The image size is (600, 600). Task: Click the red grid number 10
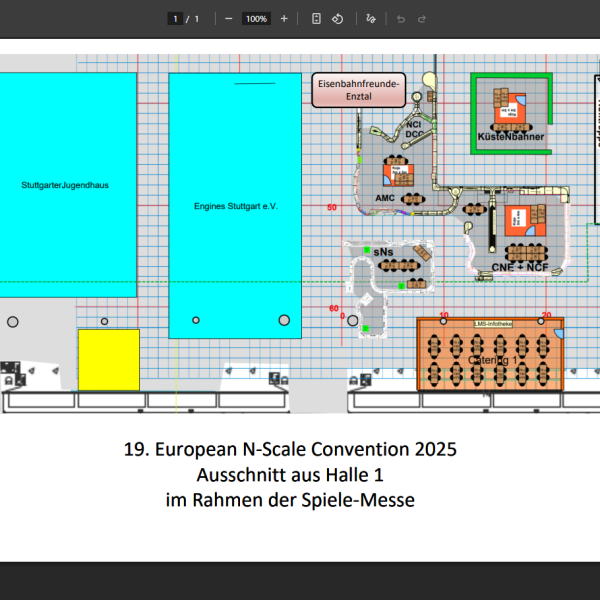point(444,315)
